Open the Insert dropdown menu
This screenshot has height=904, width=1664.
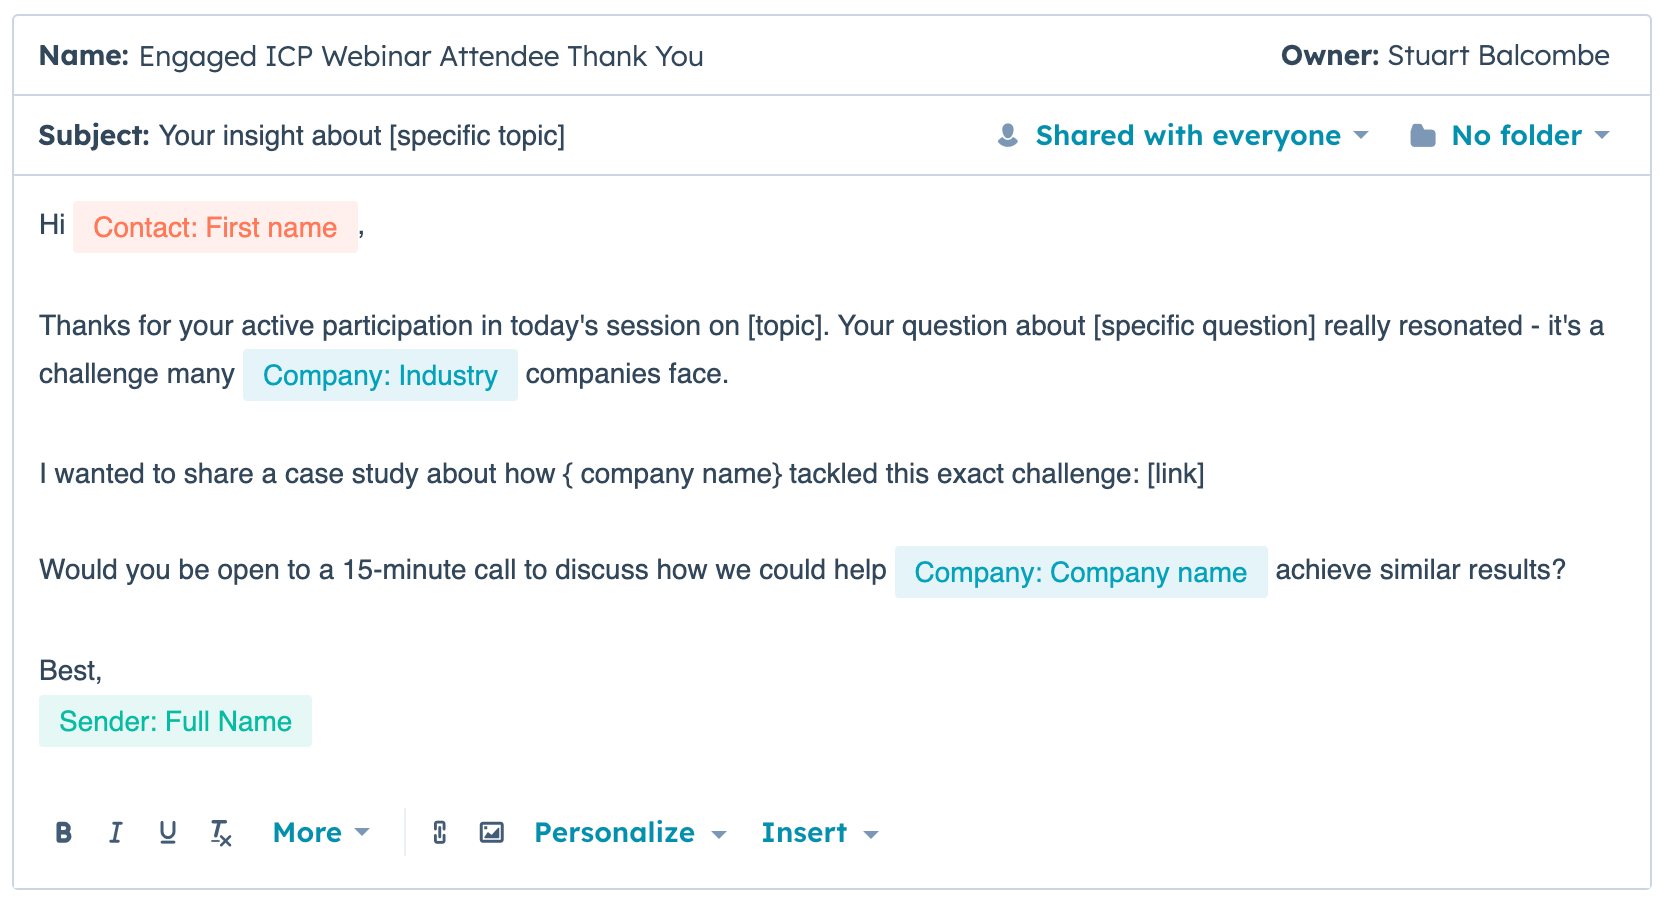pos(819,833)
